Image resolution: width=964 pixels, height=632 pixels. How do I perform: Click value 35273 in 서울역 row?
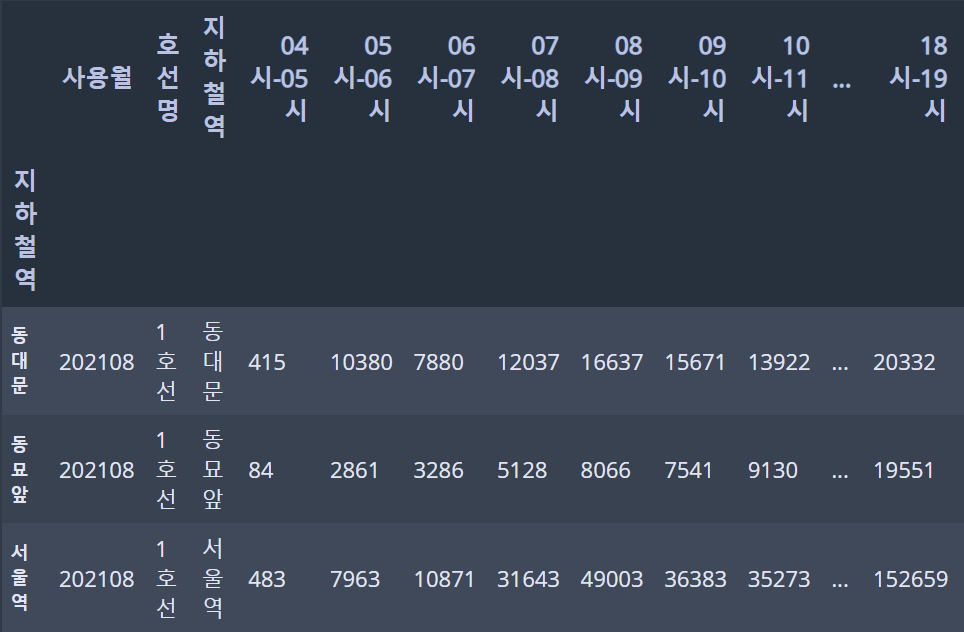tap(779, 579)
